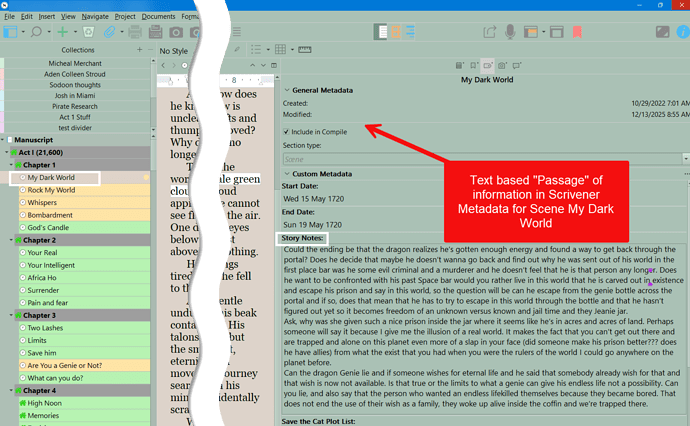Collapse the Chapter 1 folder
690x426 pixels.
tap(14, 164)
